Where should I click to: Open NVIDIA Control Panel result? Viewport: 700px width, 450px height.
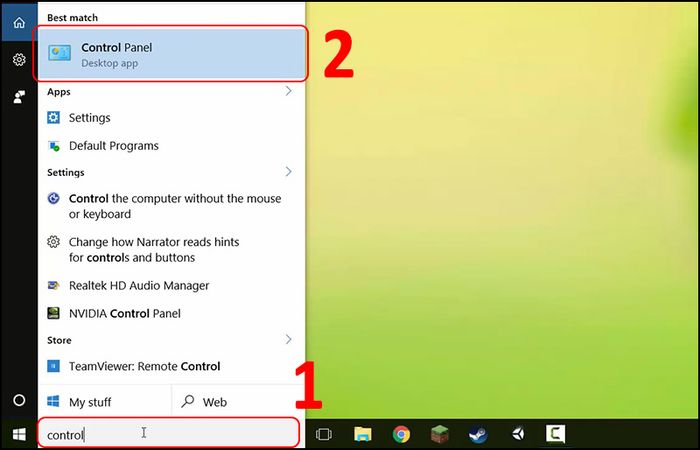click(171, 313)
